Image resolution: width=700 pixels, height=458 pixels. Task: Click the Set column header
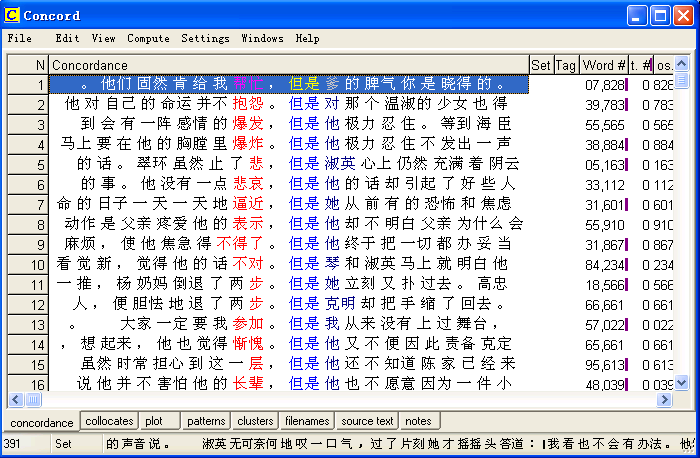541,65
